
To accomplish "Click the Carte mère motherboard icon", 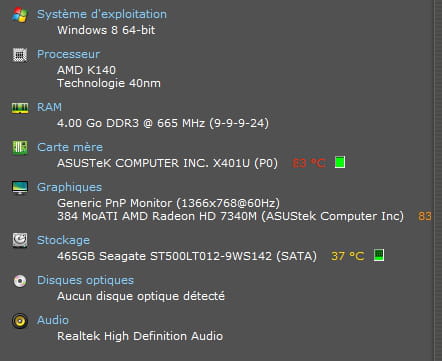I will (20, 147).
